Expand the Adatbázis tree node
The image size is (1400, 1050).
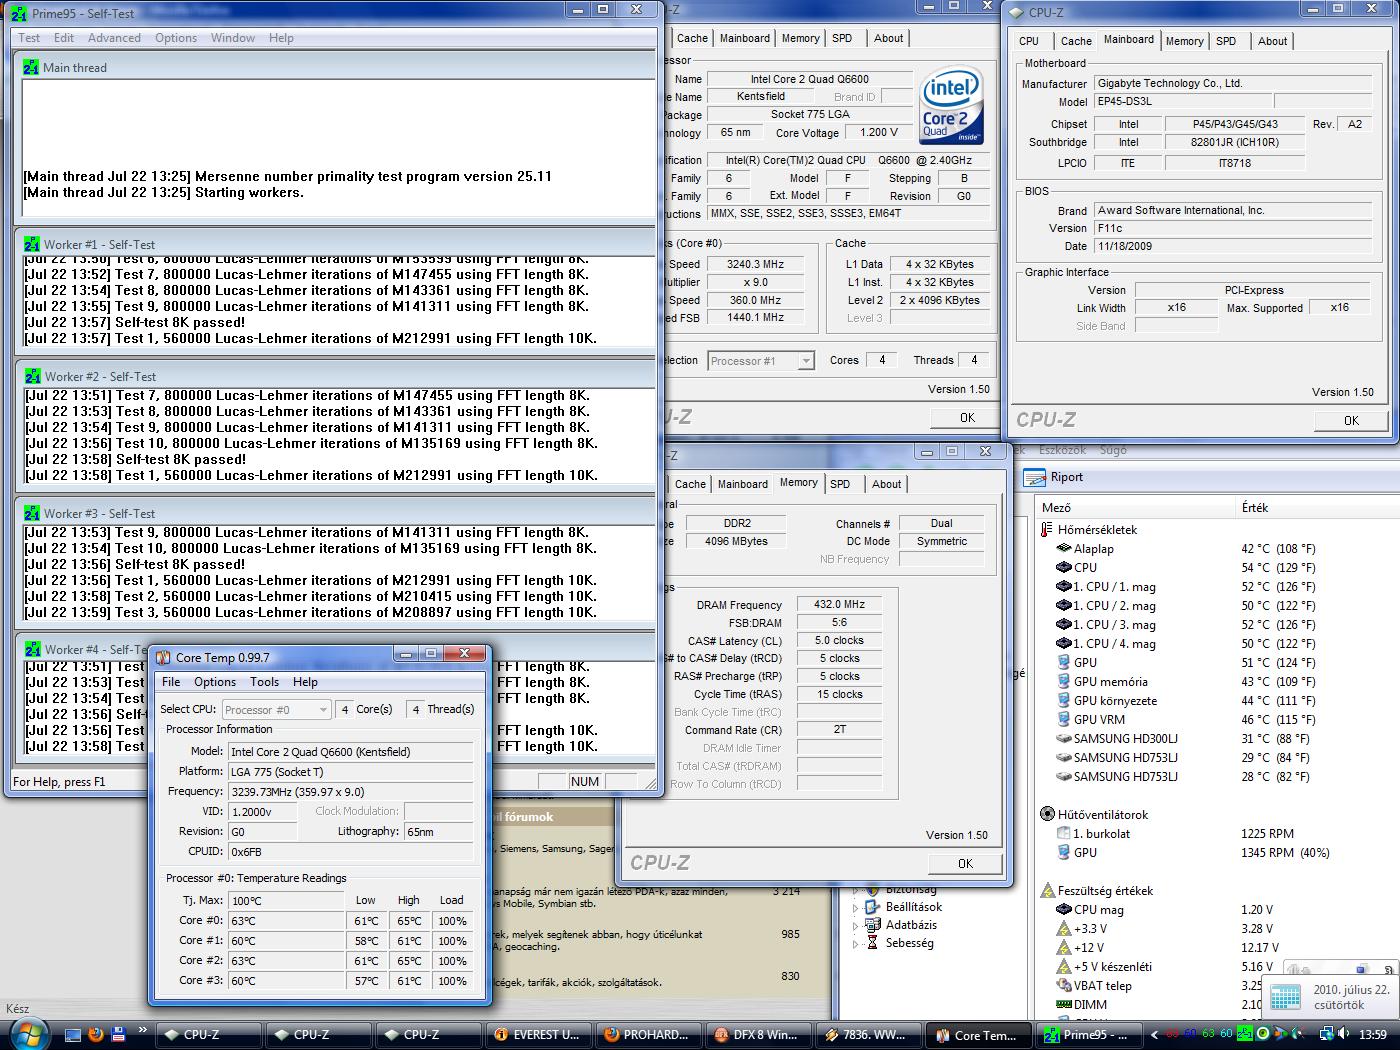point(855,925)
